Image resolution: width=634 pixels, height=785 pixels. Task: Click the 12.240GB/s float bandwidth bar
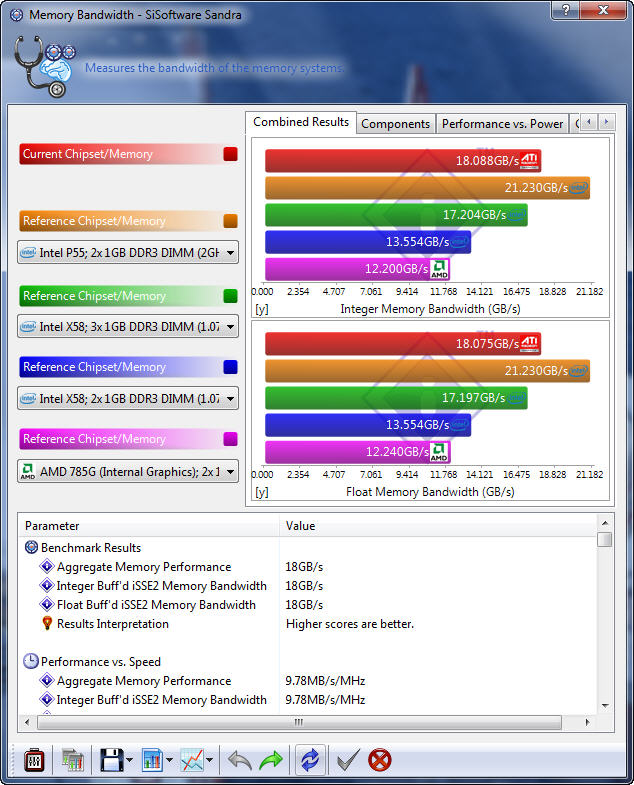357,452
